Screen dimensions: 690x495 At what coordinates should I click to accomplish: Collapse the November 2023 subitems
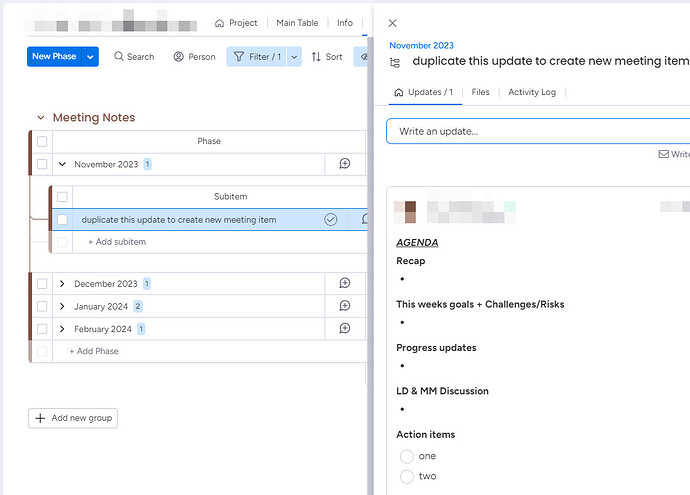click(x=62, y=164)
